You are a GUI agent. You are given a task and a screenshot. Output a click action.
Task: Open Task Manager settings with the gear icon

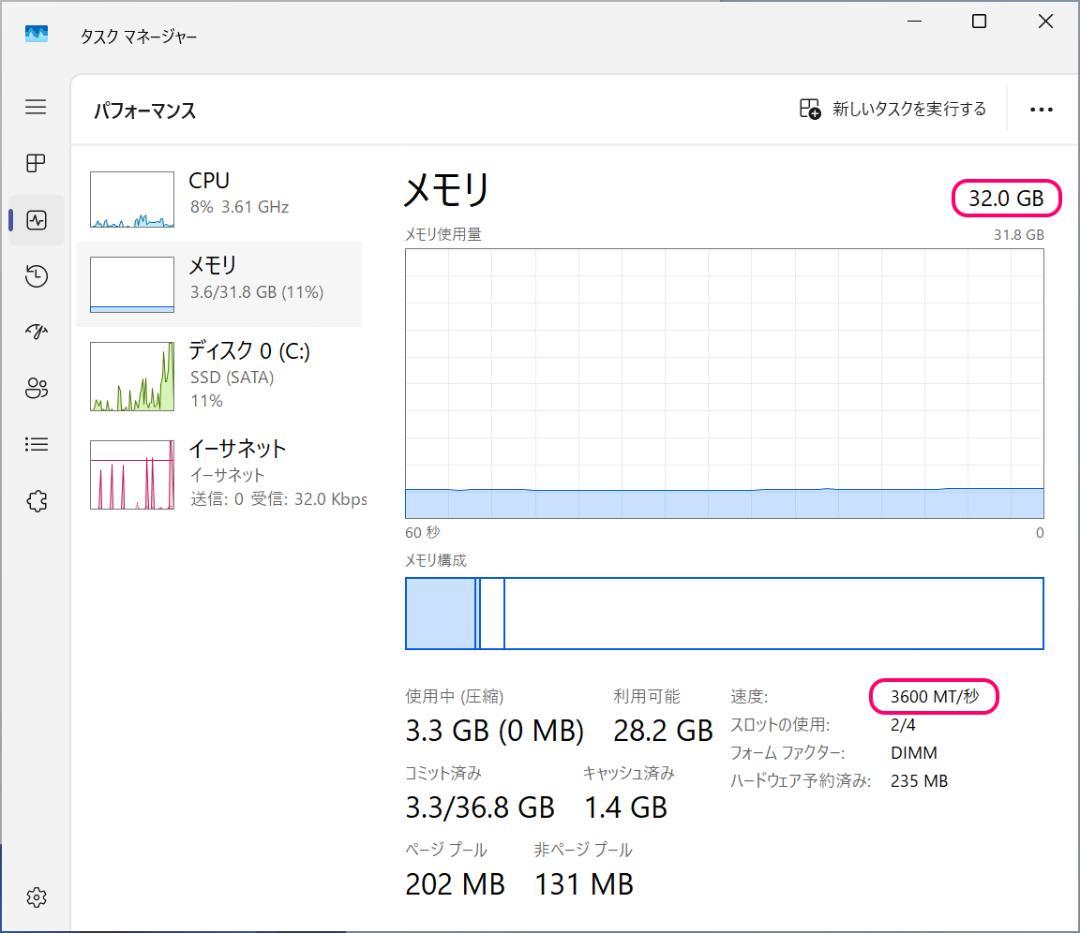[x=36, y=898]
